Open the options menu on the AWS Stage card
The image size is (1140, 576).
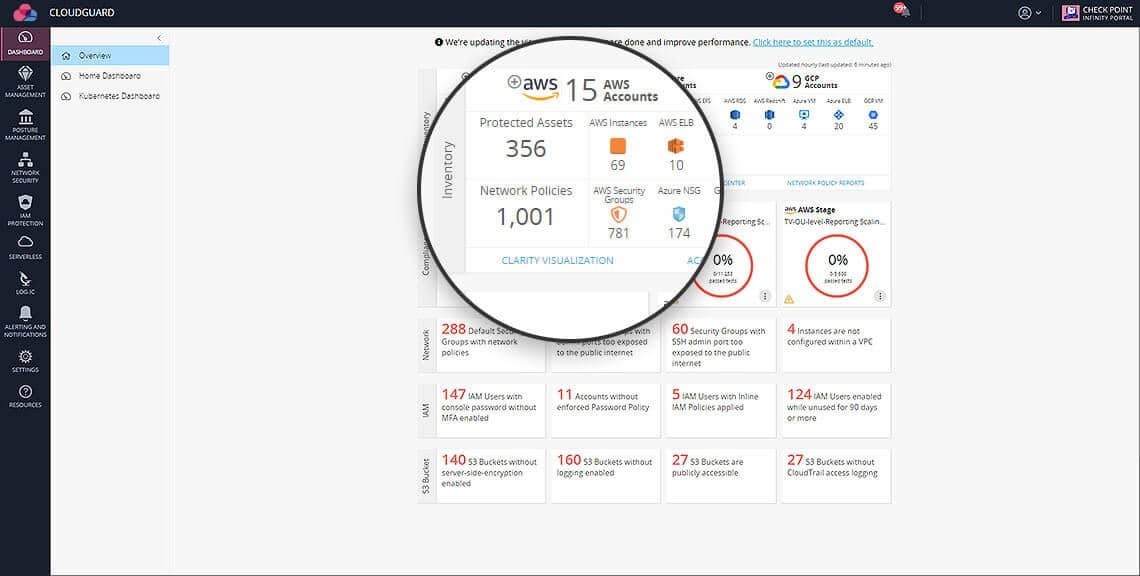880,296
